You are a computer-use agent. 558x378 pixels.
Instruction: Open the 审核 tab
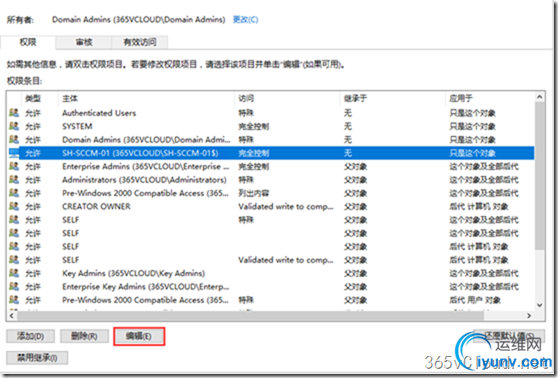click(84, 42)
